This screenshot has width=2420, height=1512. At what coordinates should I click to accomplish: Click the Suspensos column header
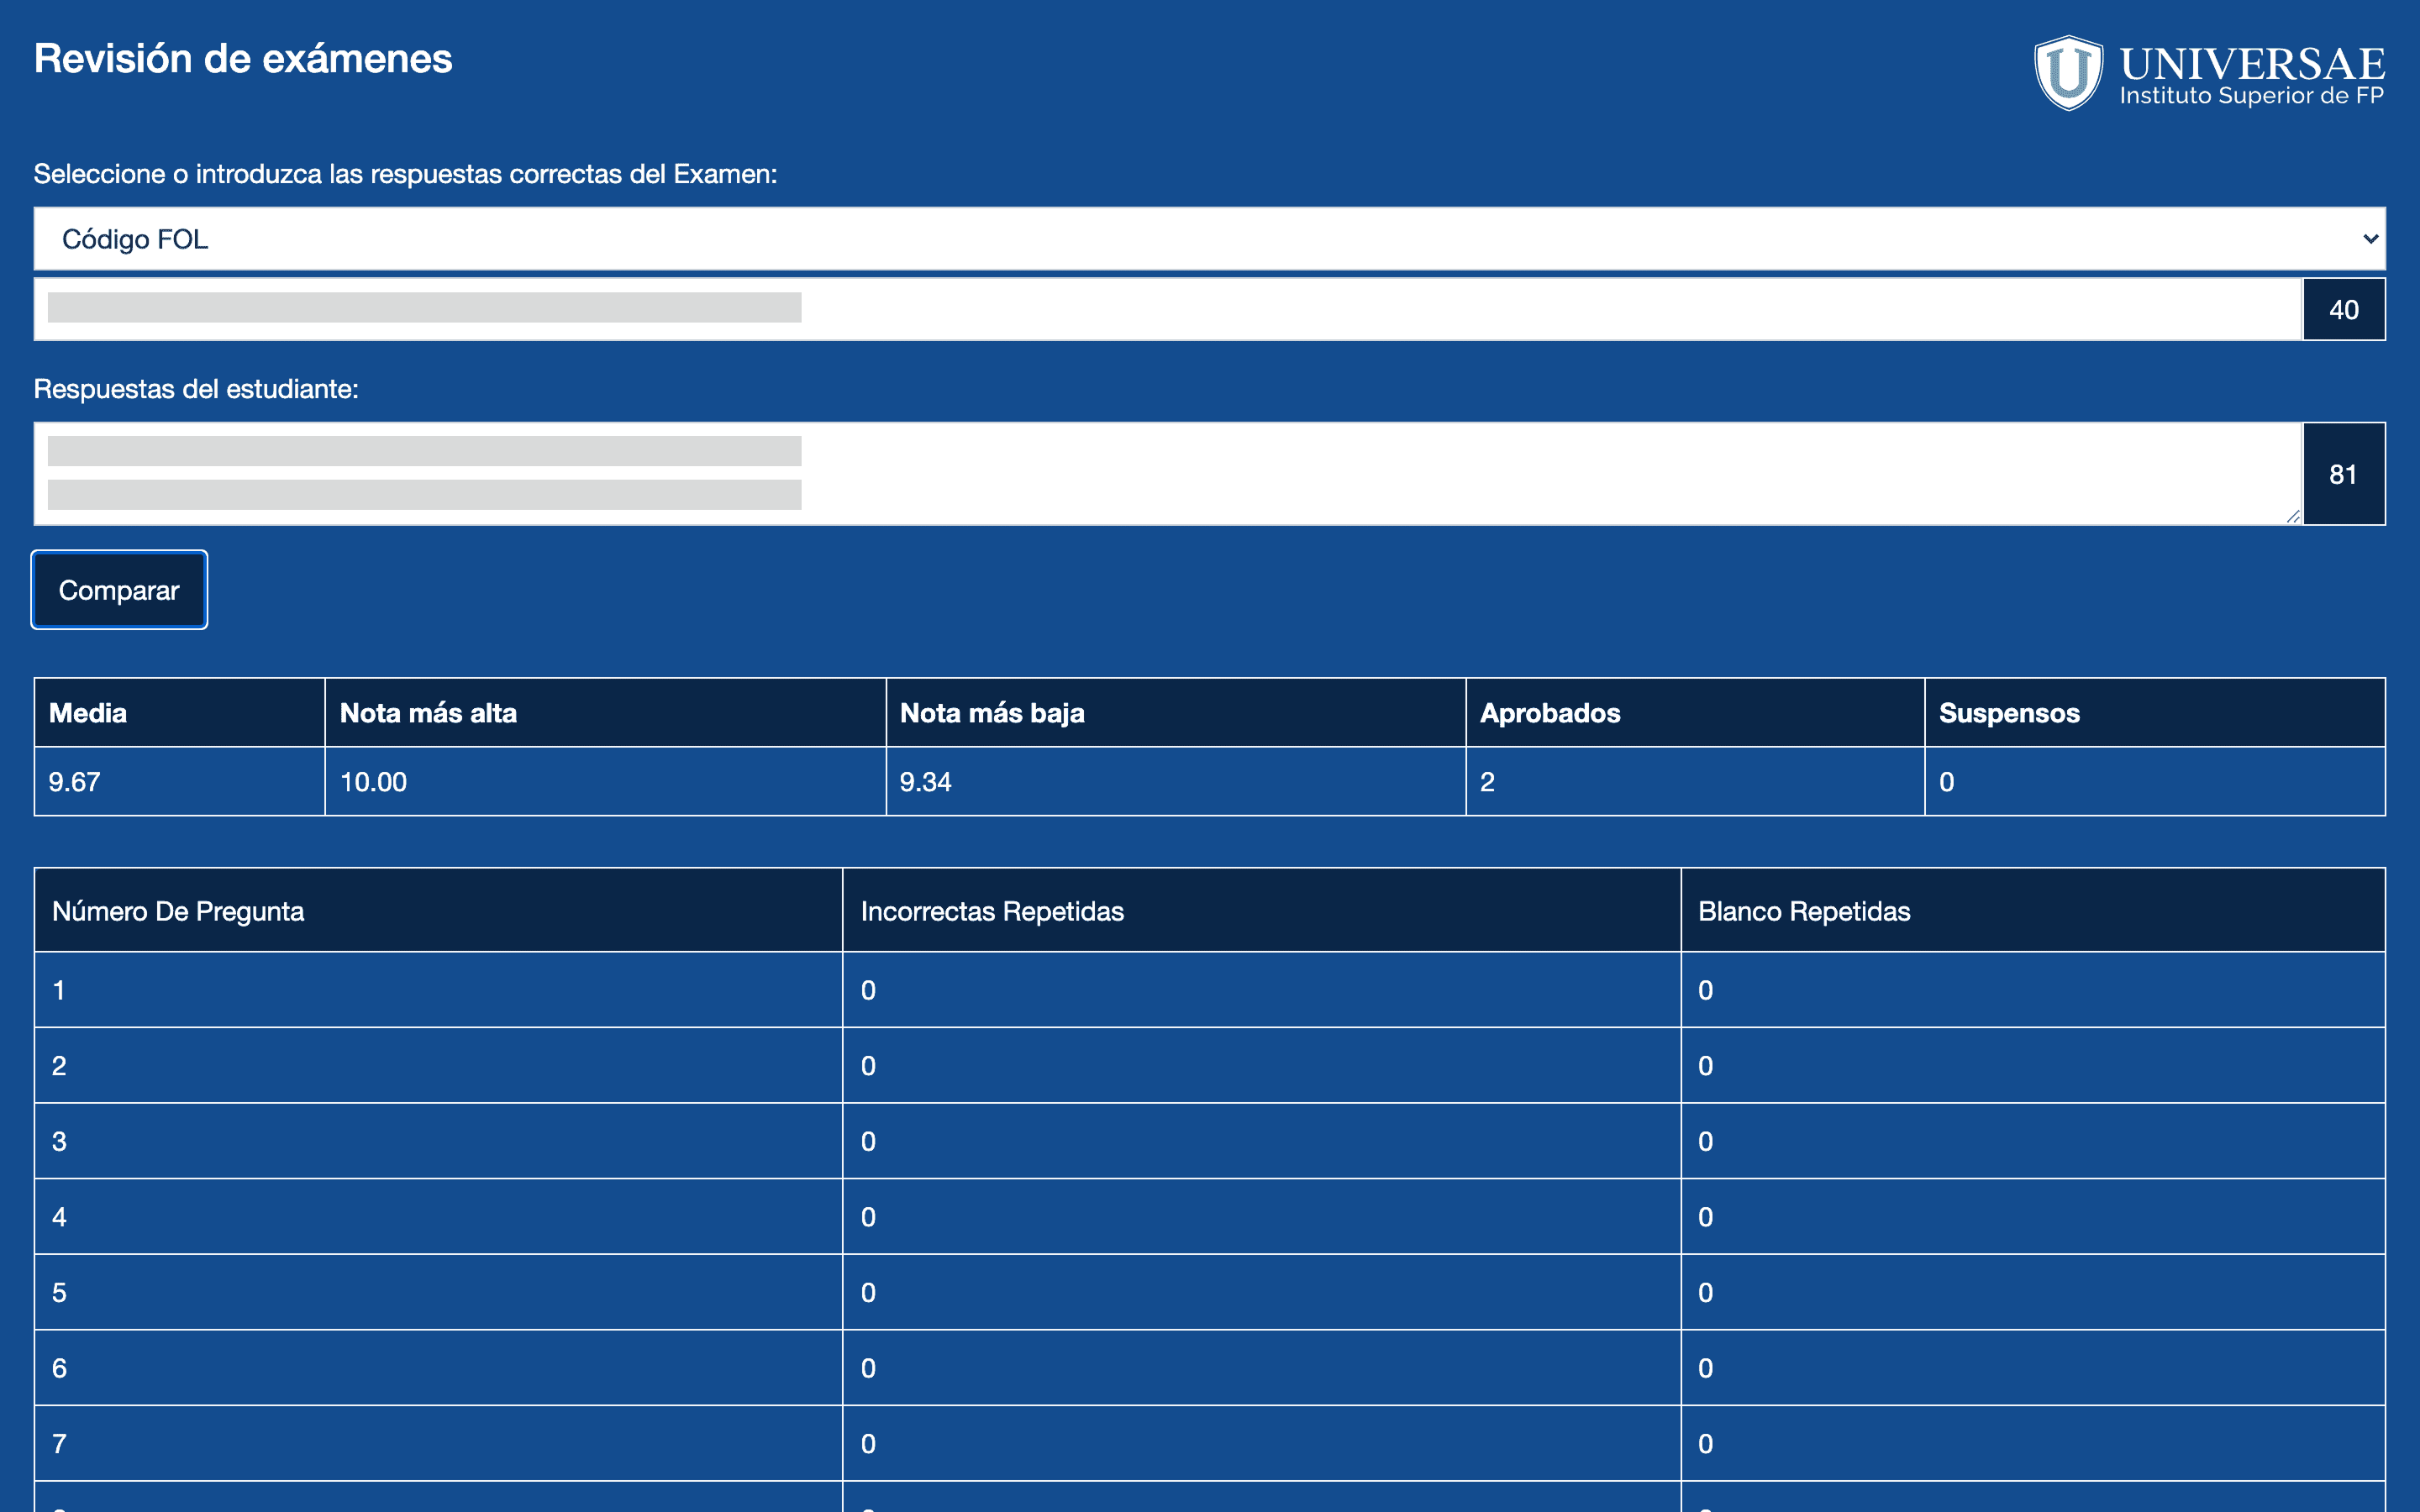[x=2155, y=713]
